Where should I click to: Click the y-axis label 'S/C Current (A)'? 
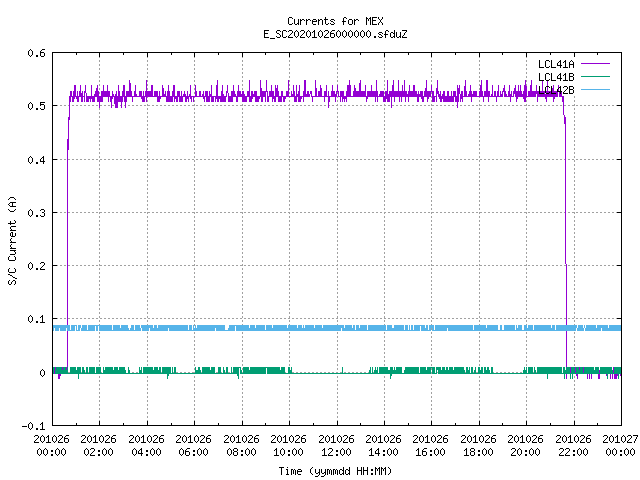tap(13, 240)
